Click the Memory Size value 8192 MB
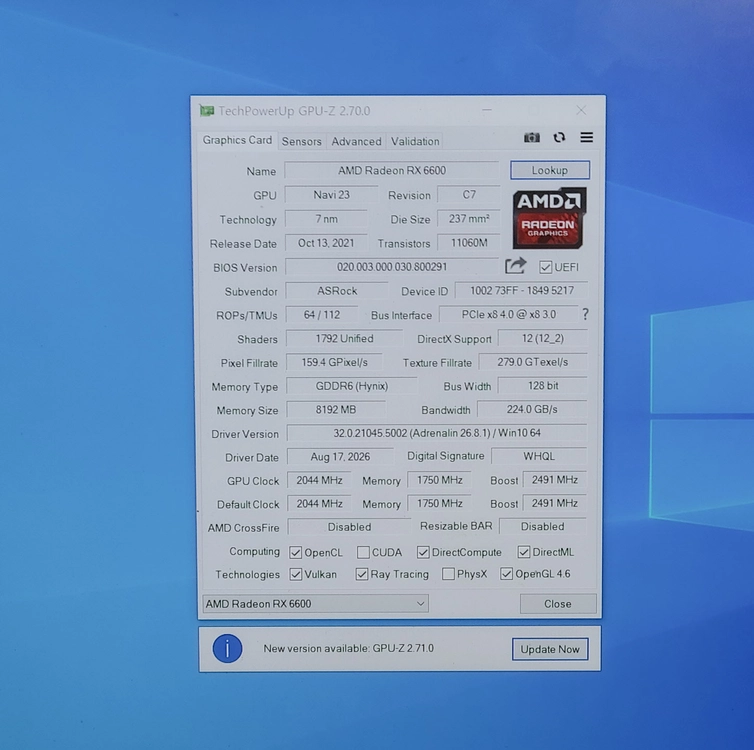 tap(336, 410)
